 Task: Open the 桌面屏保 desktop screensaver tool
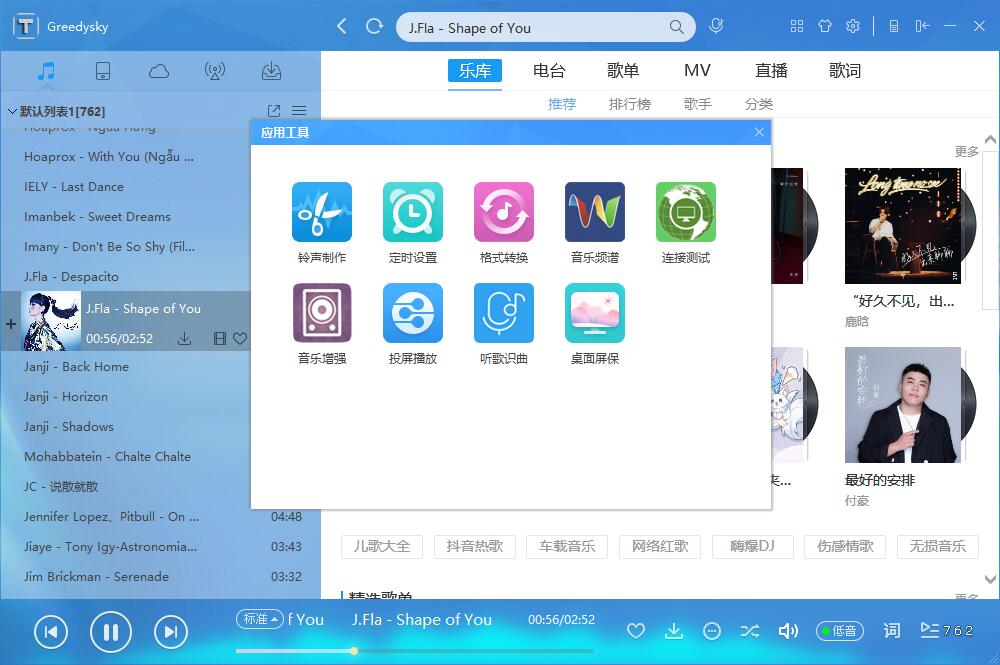click(594, 313)
